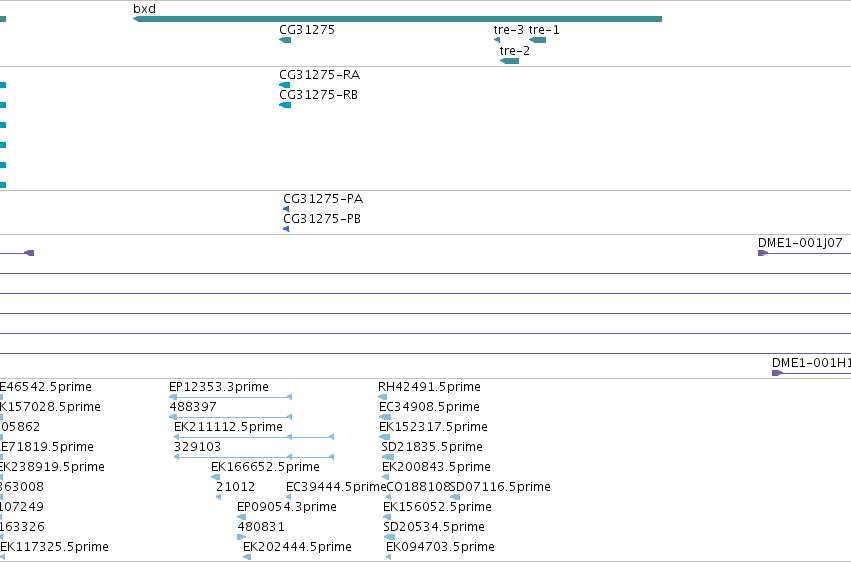Select CG31275-RB transcript glyph
The width and height of the screenshot is (851, 562).
(x=285, y=105)
